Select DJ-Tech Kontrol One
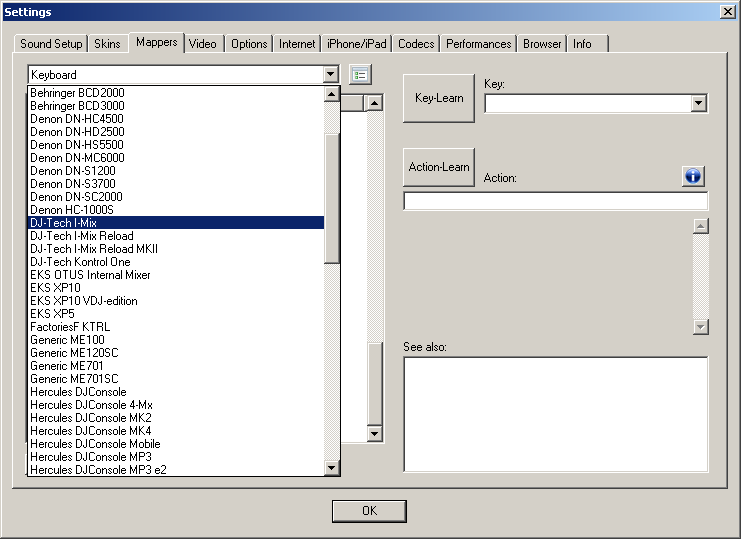Screen dimensions: 741x539 coord(176,262)
